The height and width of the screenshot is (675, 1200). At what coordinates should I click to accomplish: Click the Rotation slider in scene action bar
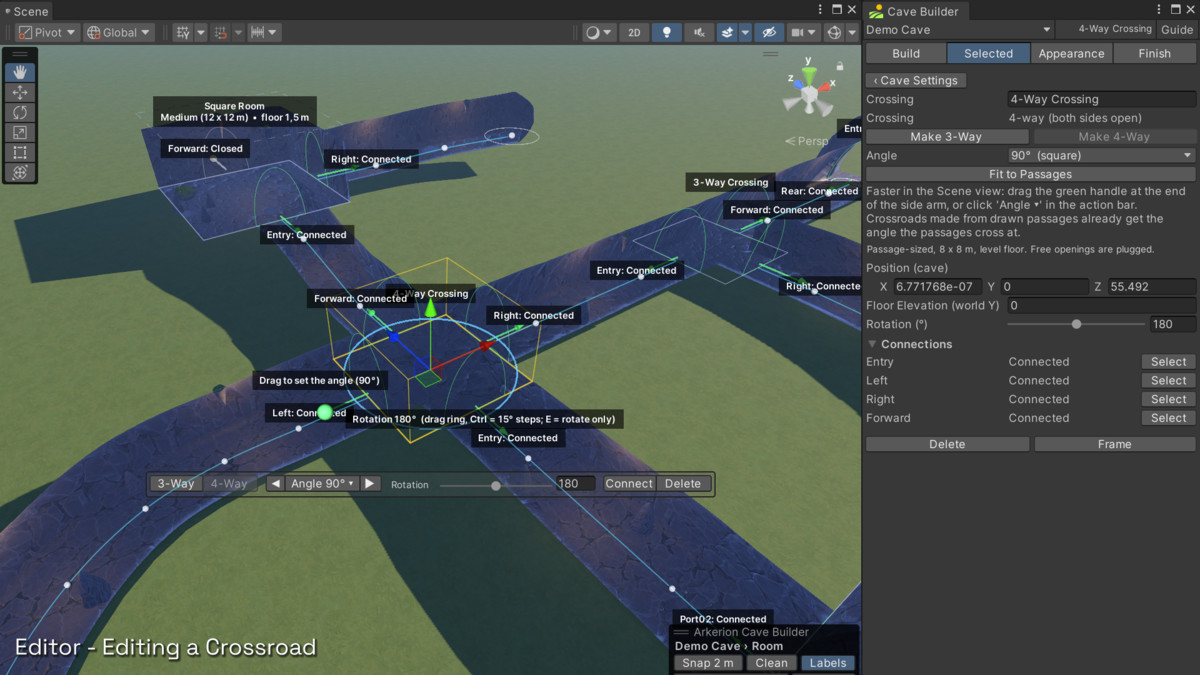tap(495, 485)
